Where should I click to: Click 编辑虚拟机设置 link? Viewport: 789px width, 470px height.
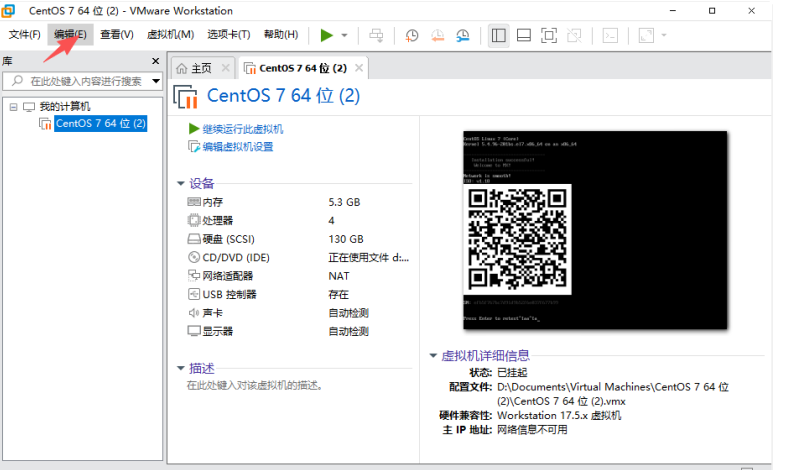tap(238, 147)
